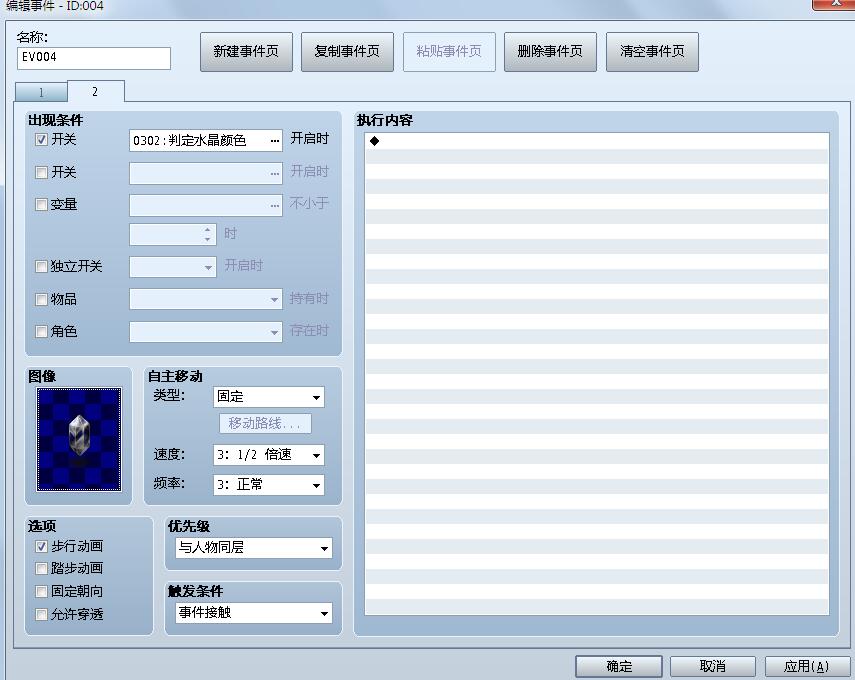Click the 清空事件页 button
This screenshot has width=855, height=680.
click(x=652, y=52)
